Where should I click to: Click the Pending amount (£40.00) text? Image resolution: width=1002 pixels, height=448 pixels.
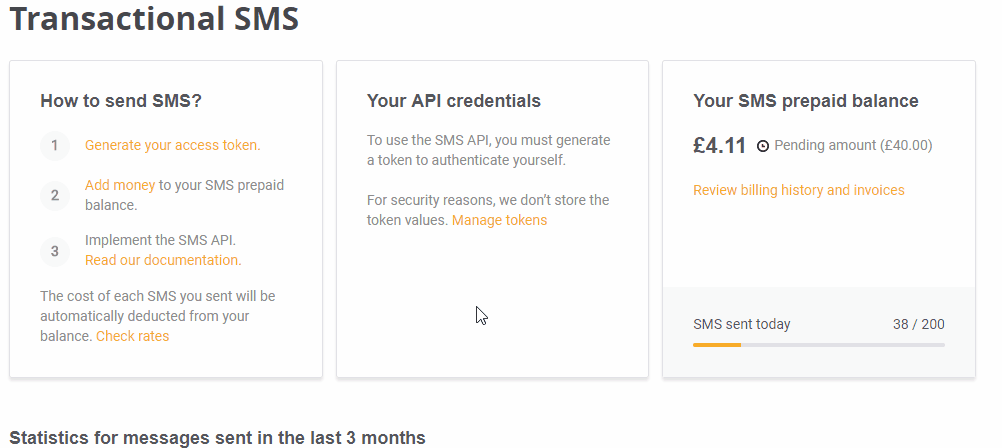tap(853, 146)
